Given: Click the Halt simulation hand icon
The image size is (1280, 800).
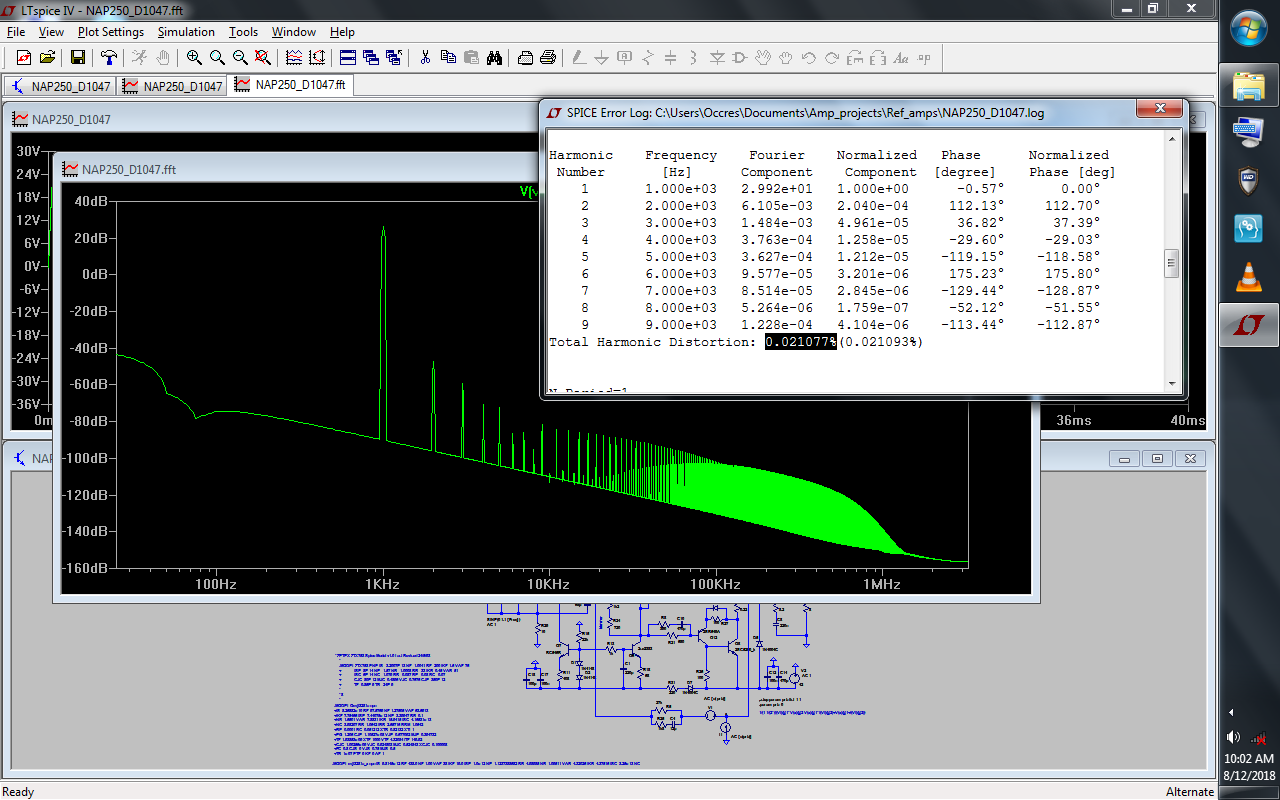Looking at the screenshot, I should (x=162, y=57).
